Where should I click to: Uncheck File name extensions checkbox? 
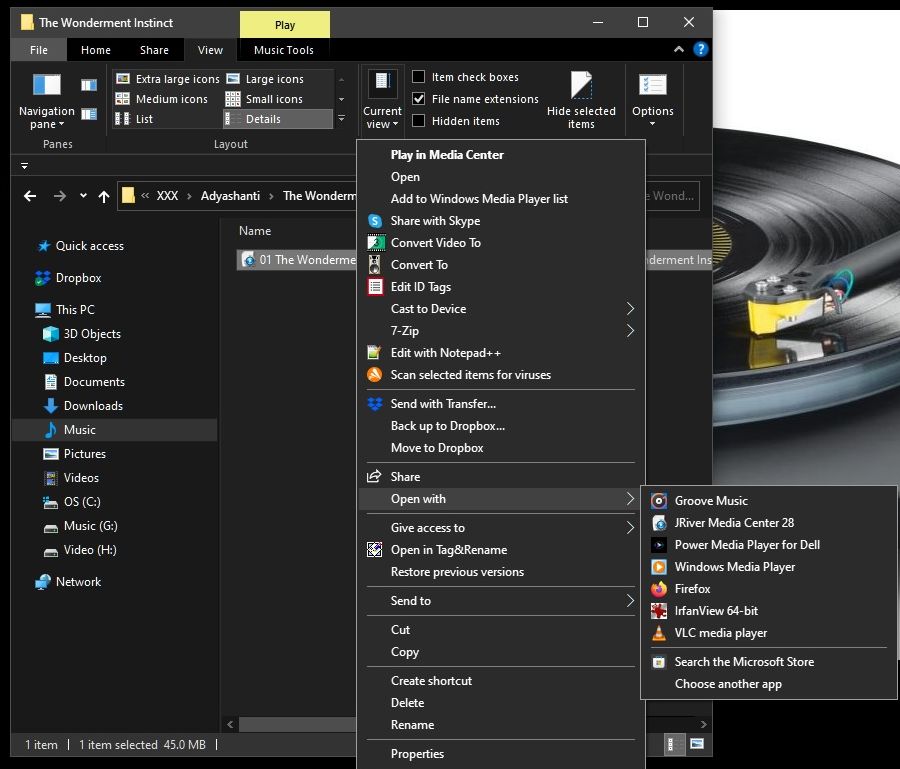[x=419, y=99]
